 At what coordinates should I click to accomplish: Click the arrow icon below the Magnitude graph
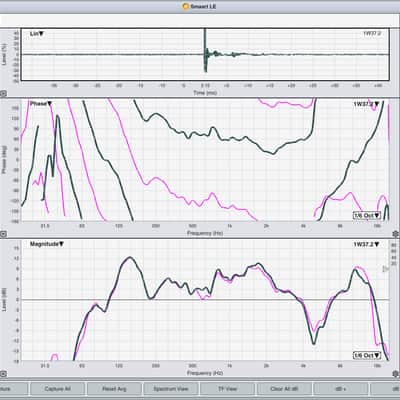[3, 374]
